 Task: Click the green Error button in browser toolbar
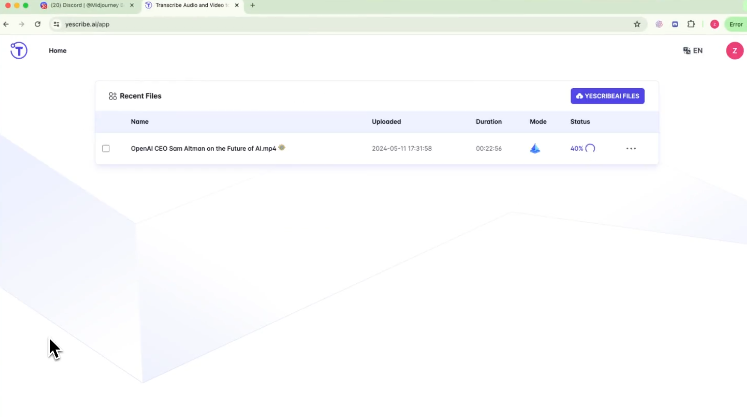pos(735,24)
